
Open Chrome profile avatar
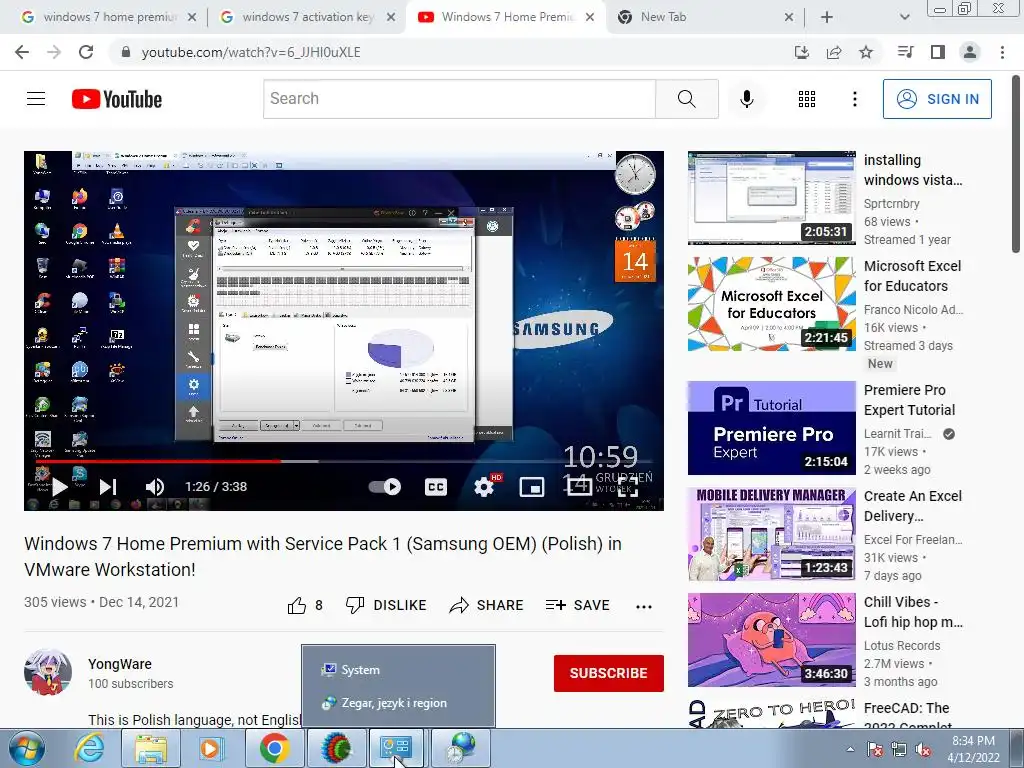point(970,52)
